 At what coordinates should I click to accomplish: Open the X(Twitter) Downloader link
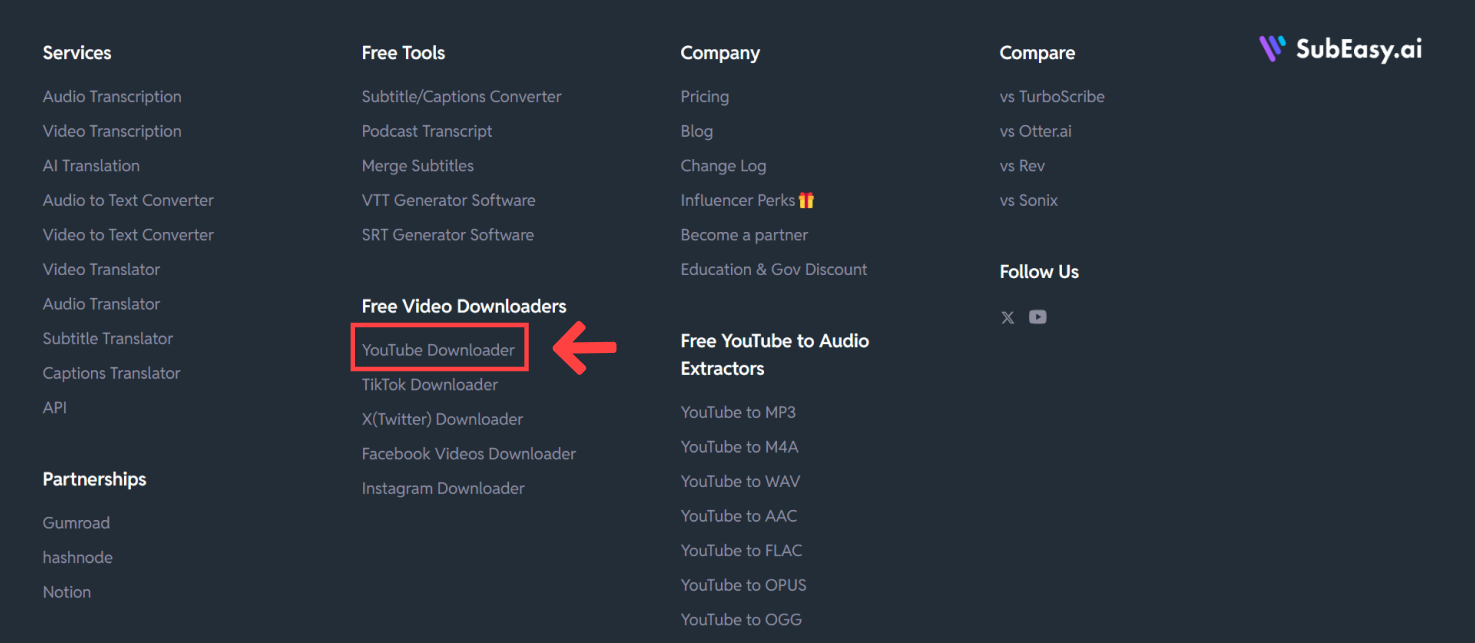coord(443,419)
